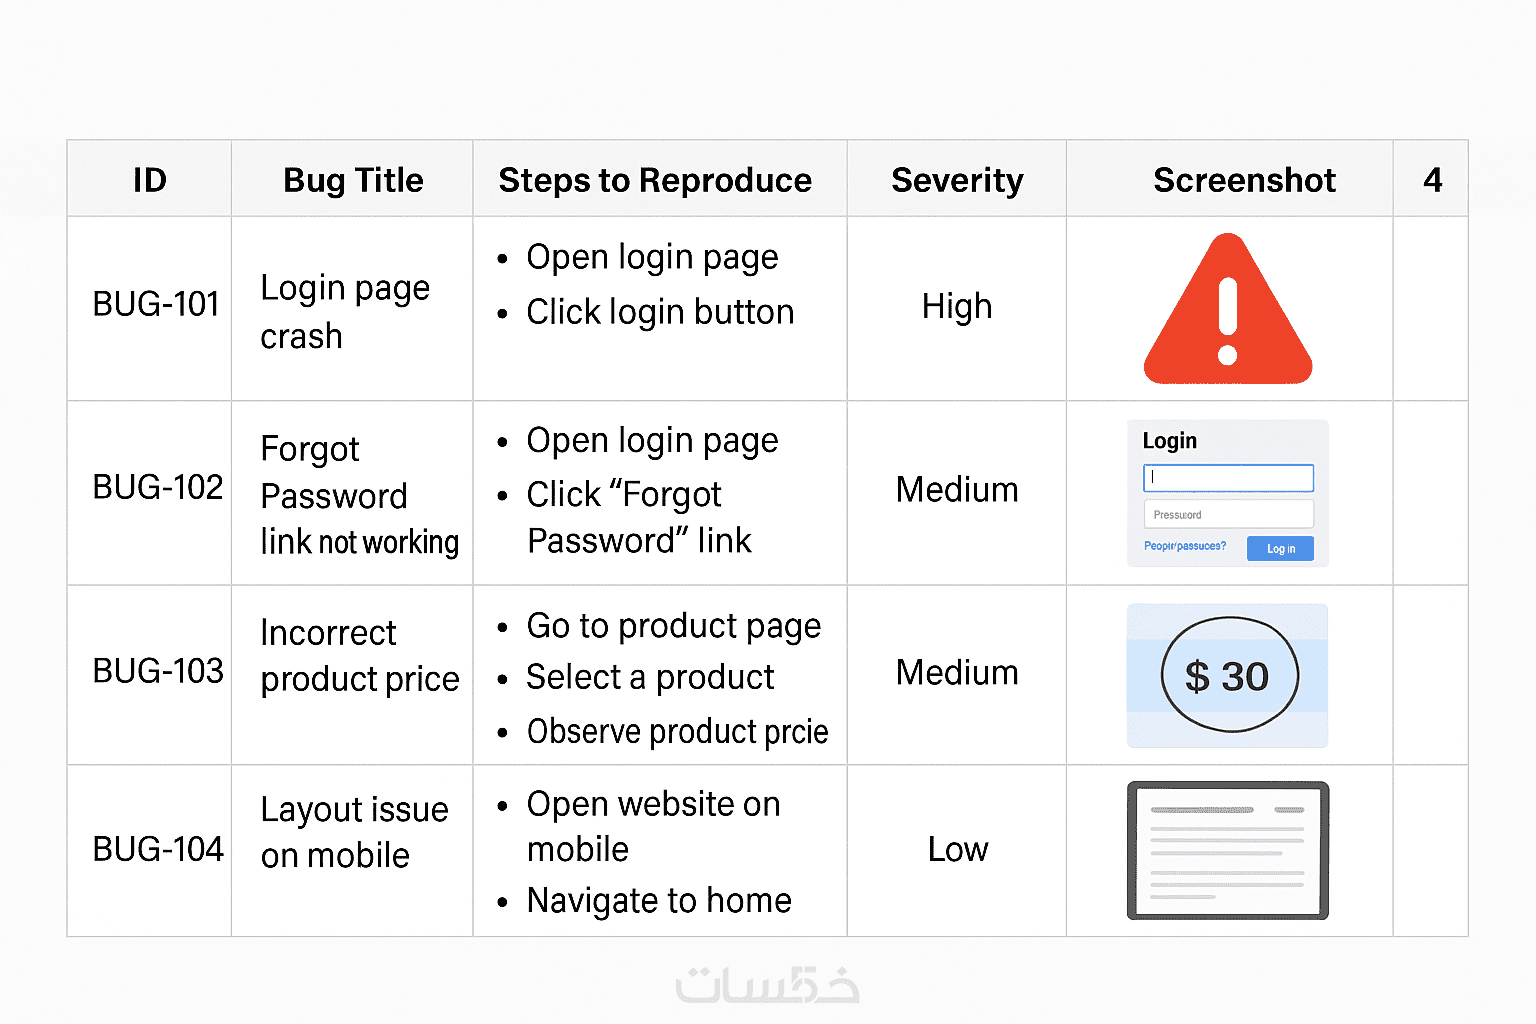
Task: Select the BUG-102 ID cell
Action: point(157,487)
